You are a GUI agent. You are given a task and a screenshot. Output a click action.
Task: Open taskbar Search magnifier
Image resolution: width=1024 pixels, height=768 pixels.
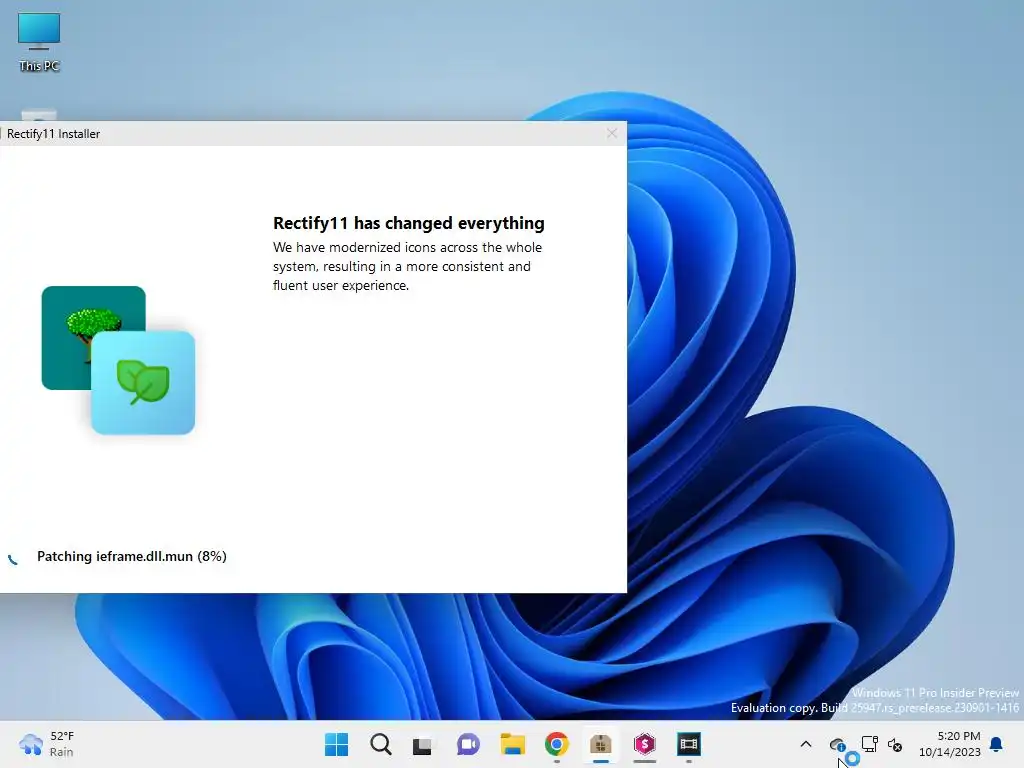coord(381,744)
